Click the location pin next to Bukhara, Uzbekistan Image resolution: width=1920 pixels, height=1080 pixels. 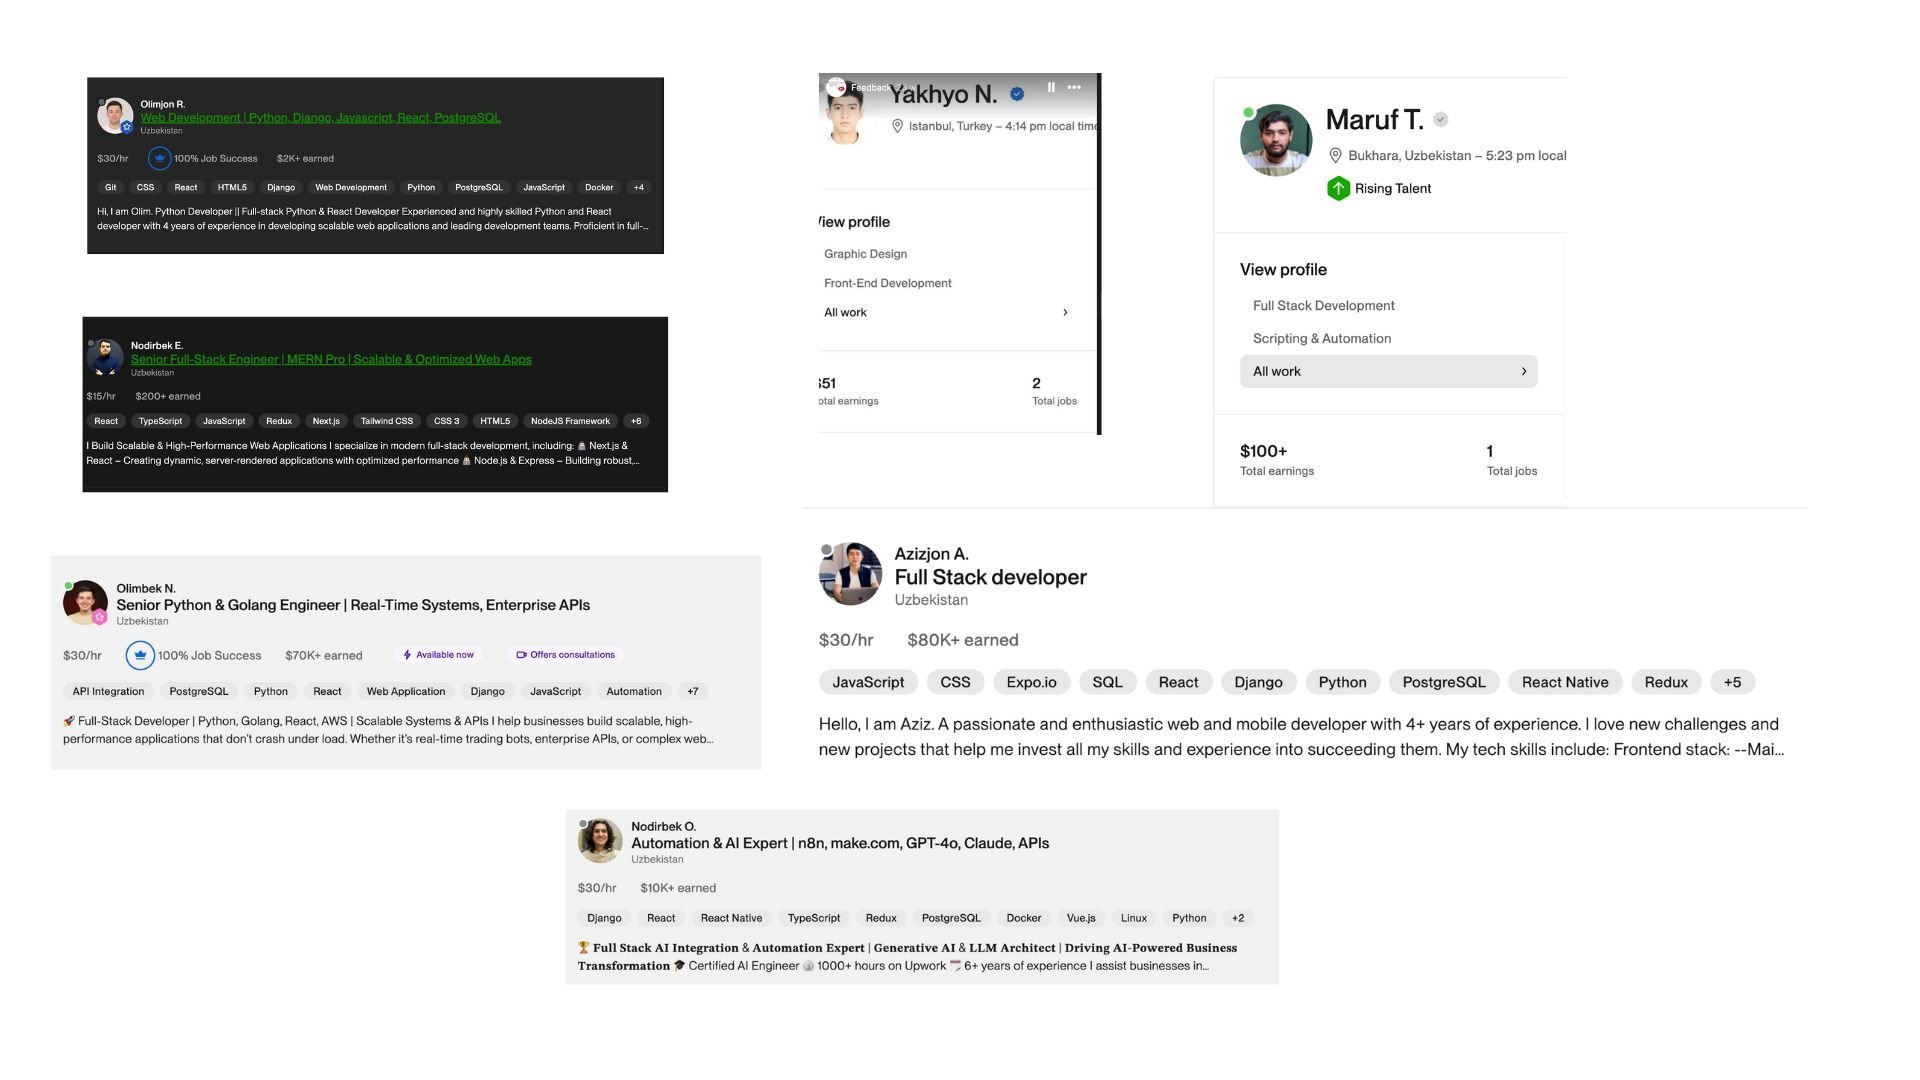tap(1335, 156)
